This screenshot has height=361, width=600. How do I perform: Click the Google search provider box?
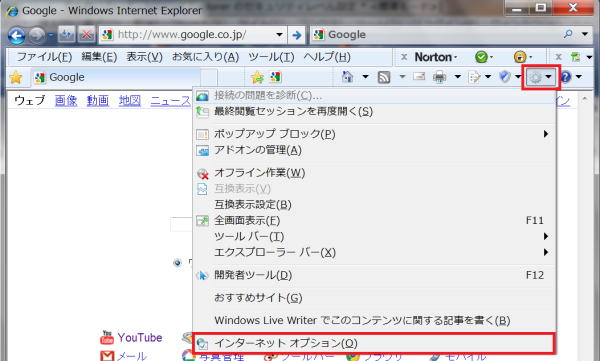click(x=435, y=34)
